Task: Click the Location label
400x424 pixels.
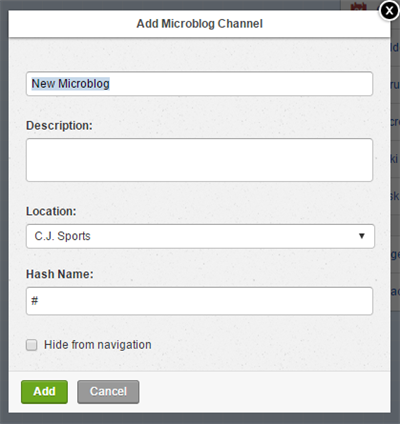Action: (x=51, y=211)
